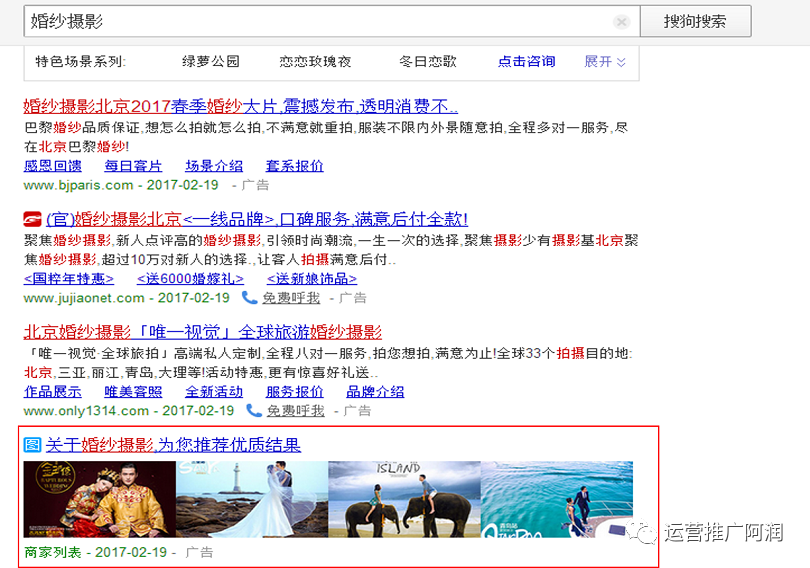This screenshot has height=568, width=810.
Task: Open the 感恩回馈 sublink
Action: click(x=53, y=166)
